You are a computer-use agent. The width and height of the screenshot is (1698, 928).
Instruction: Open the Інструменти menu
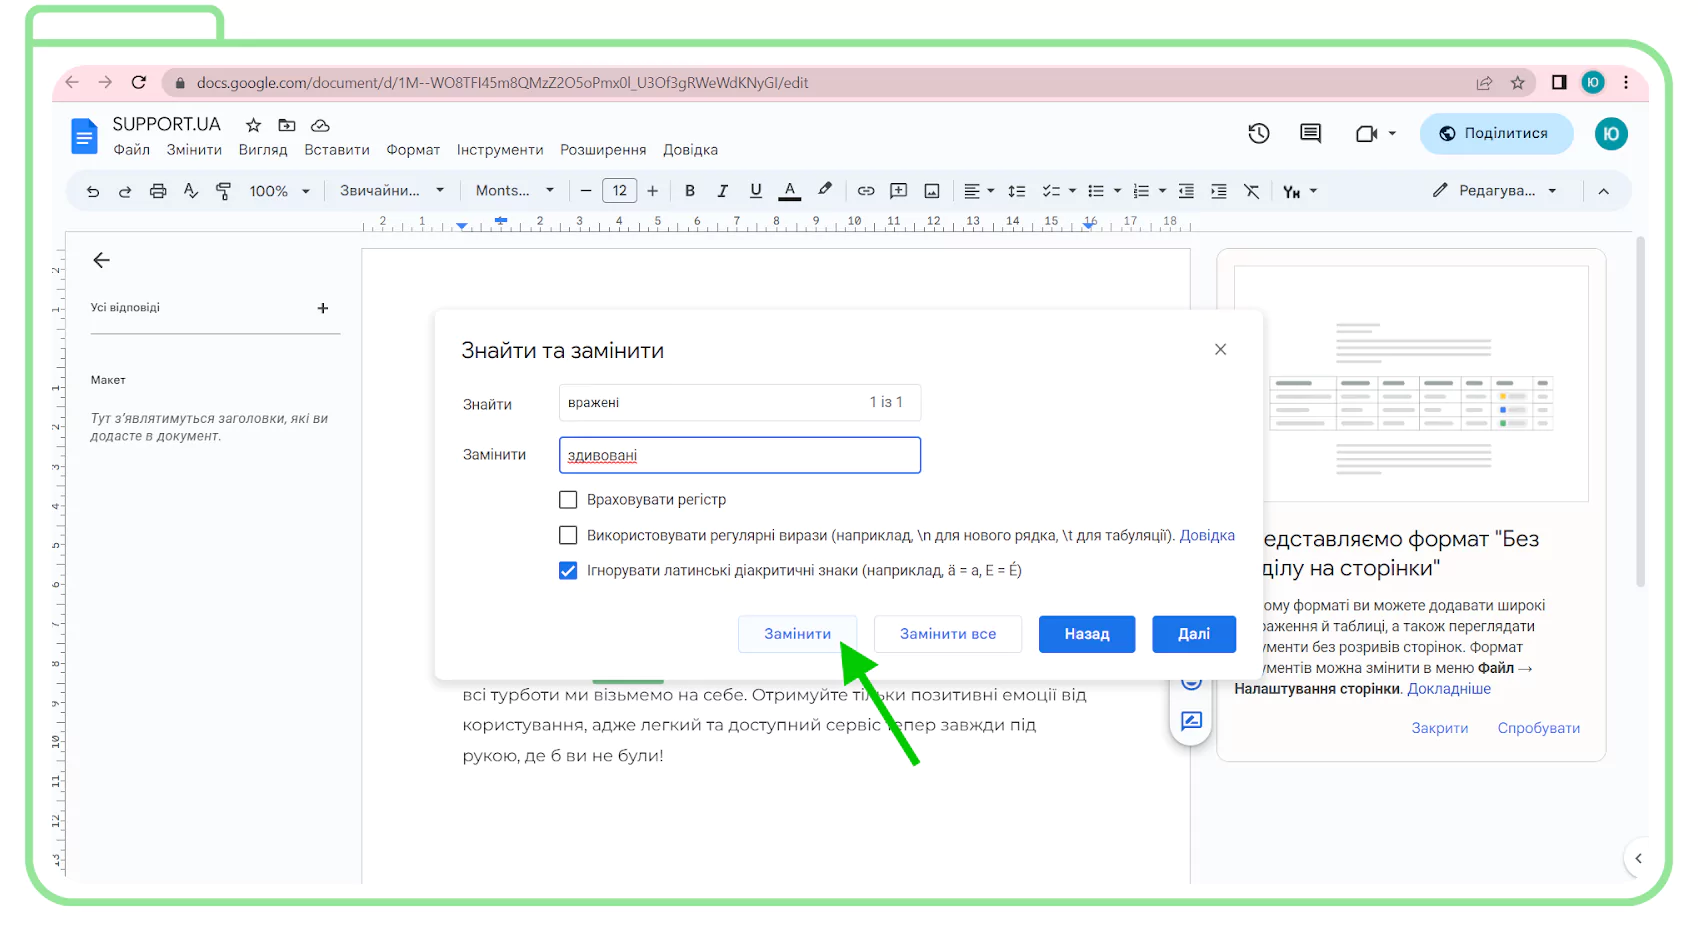click(x=500, y=150)
